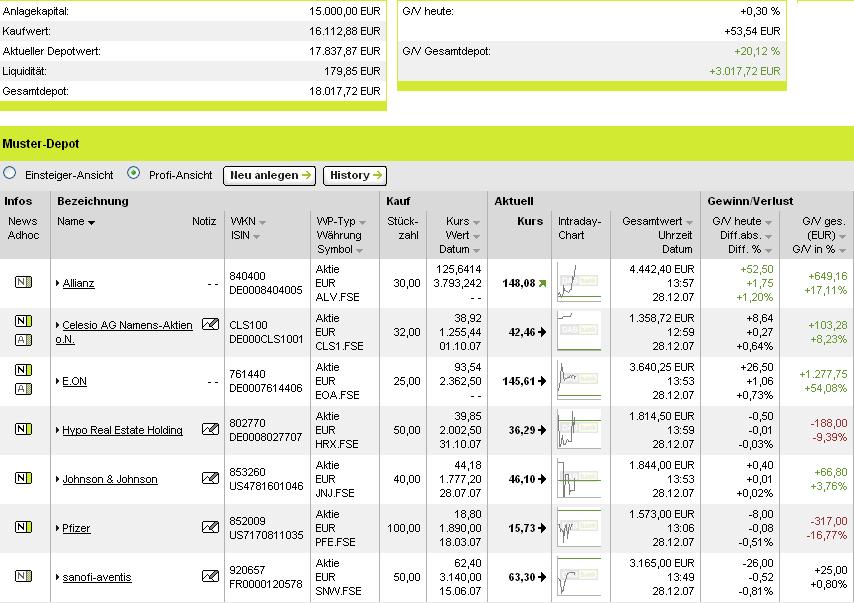
Task: Click the trend arrow beside Pfizer price 15,73
Action: 542,528
